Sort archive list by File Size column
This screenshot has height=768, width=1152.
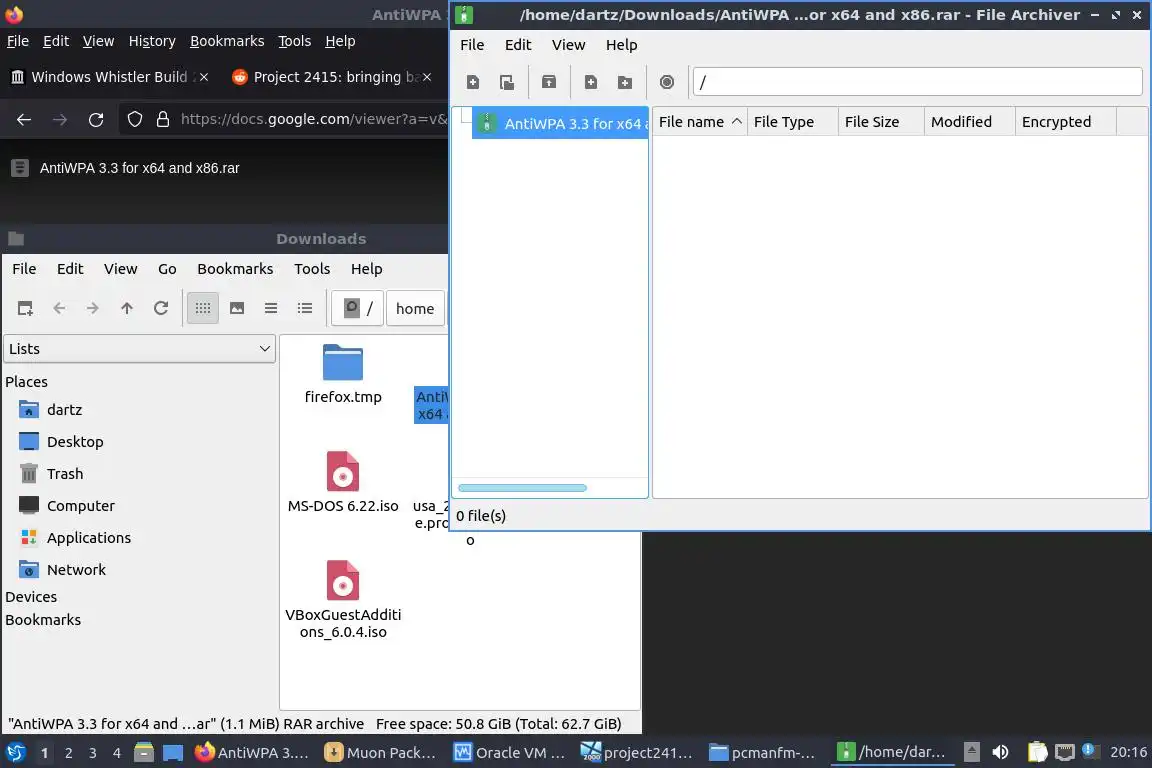(x=881, y=122)
